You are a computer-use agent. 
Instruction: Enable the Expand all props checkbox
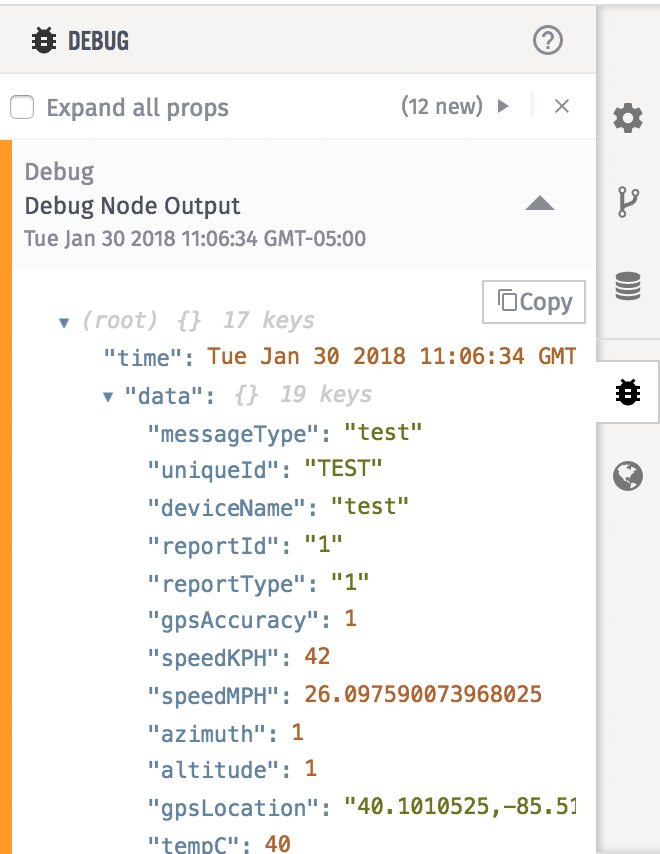click(22, 107)
